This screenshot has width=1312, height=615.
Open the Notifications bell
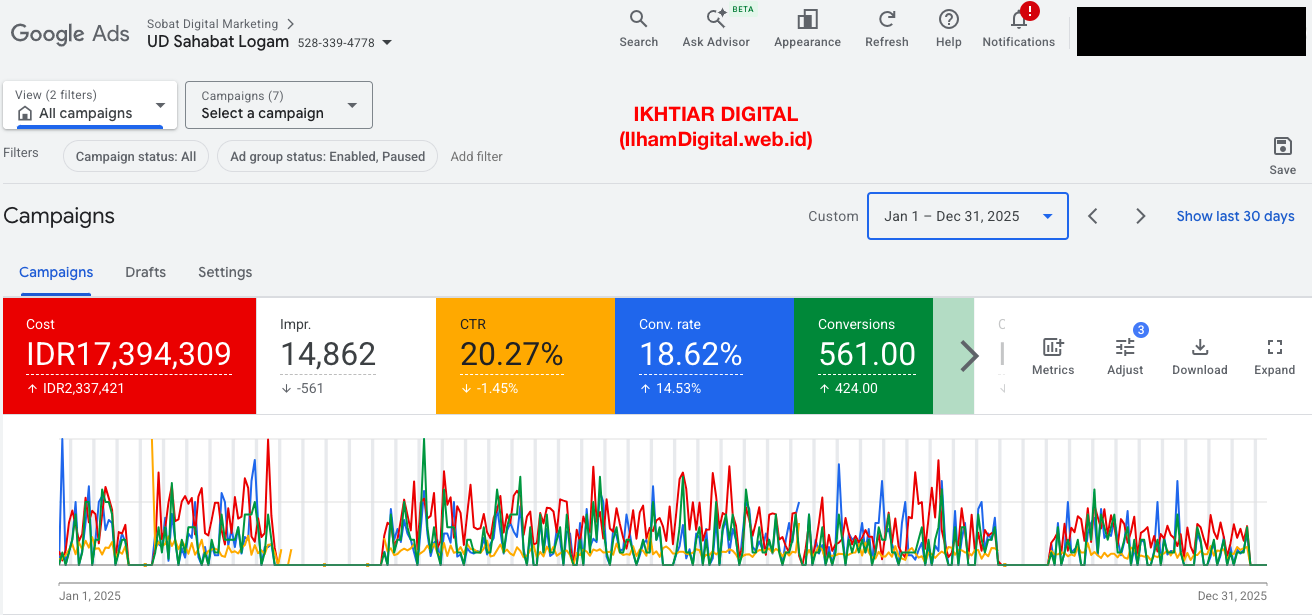(x=1018, y=20)
